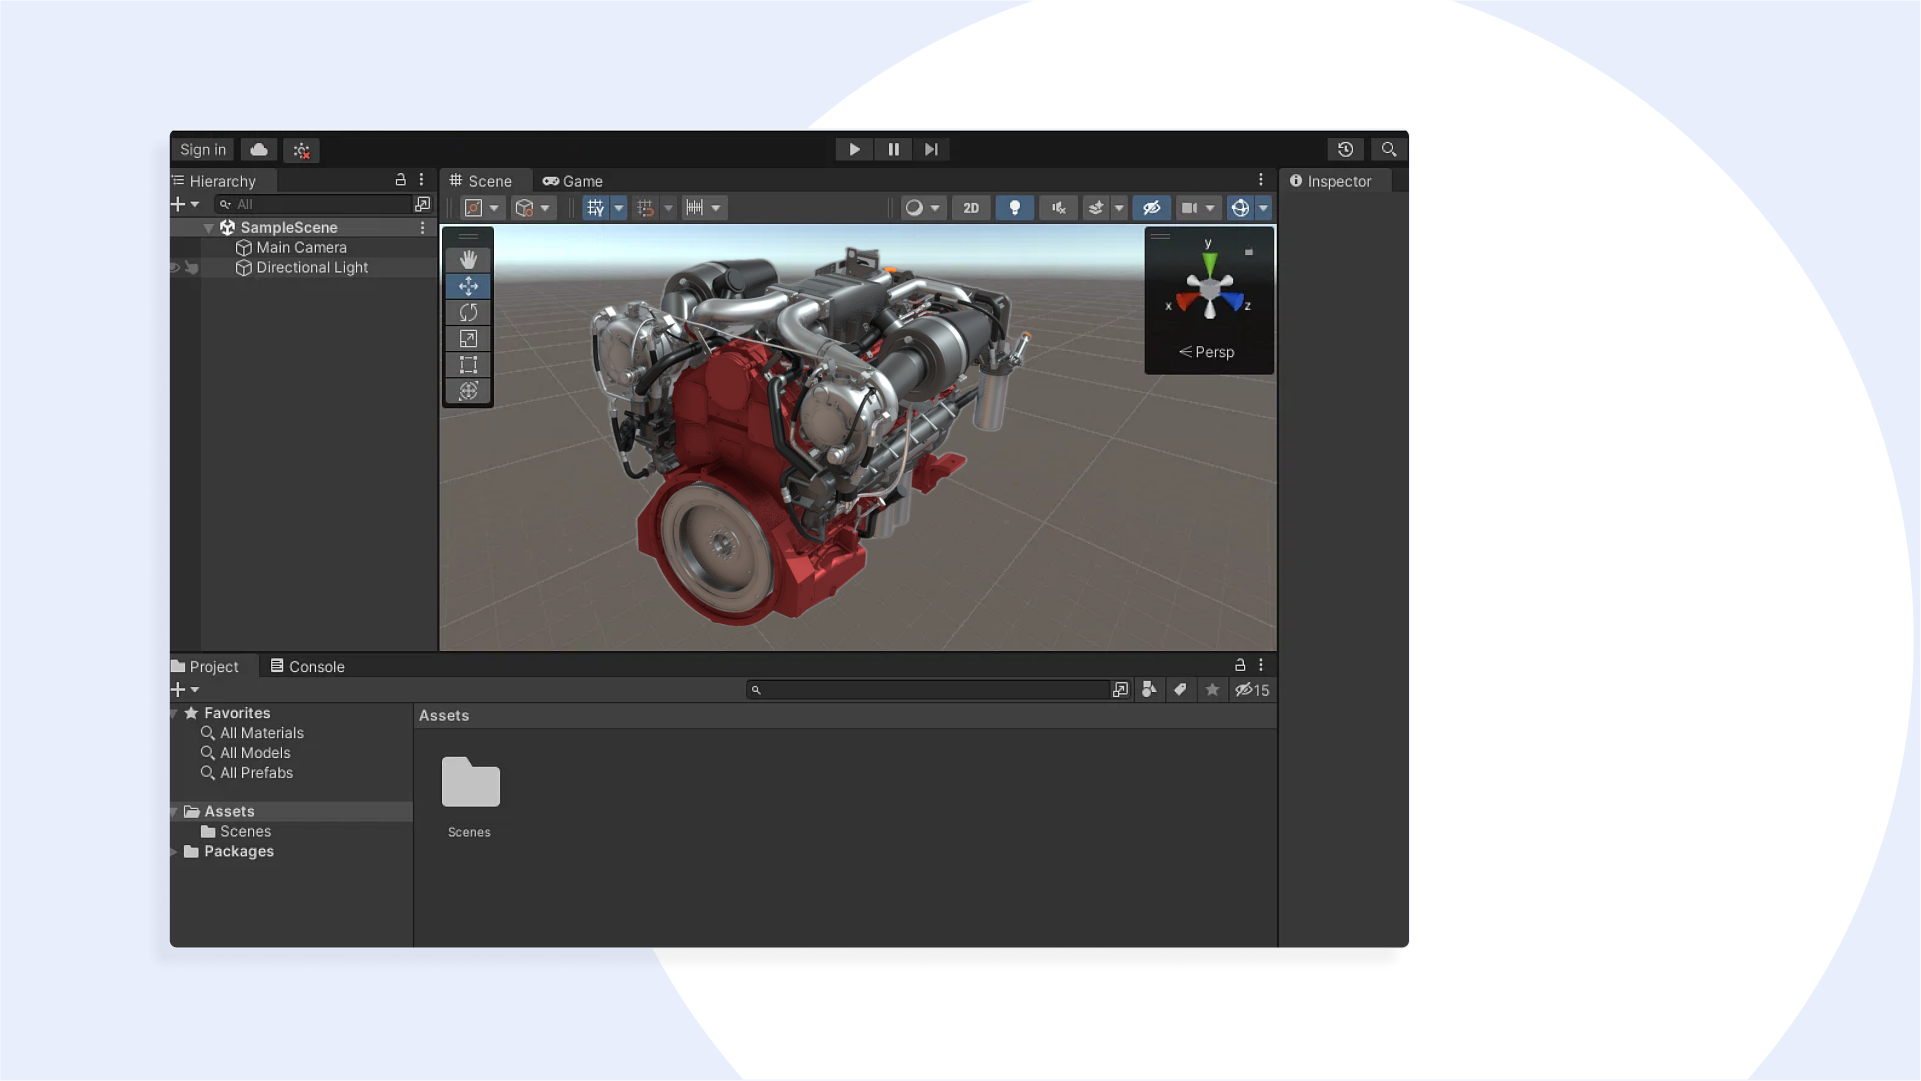Screen dimensions: 1921x1081
Task: Click the Project panel favorites star icon
Action: click(x=1212, y=690)
